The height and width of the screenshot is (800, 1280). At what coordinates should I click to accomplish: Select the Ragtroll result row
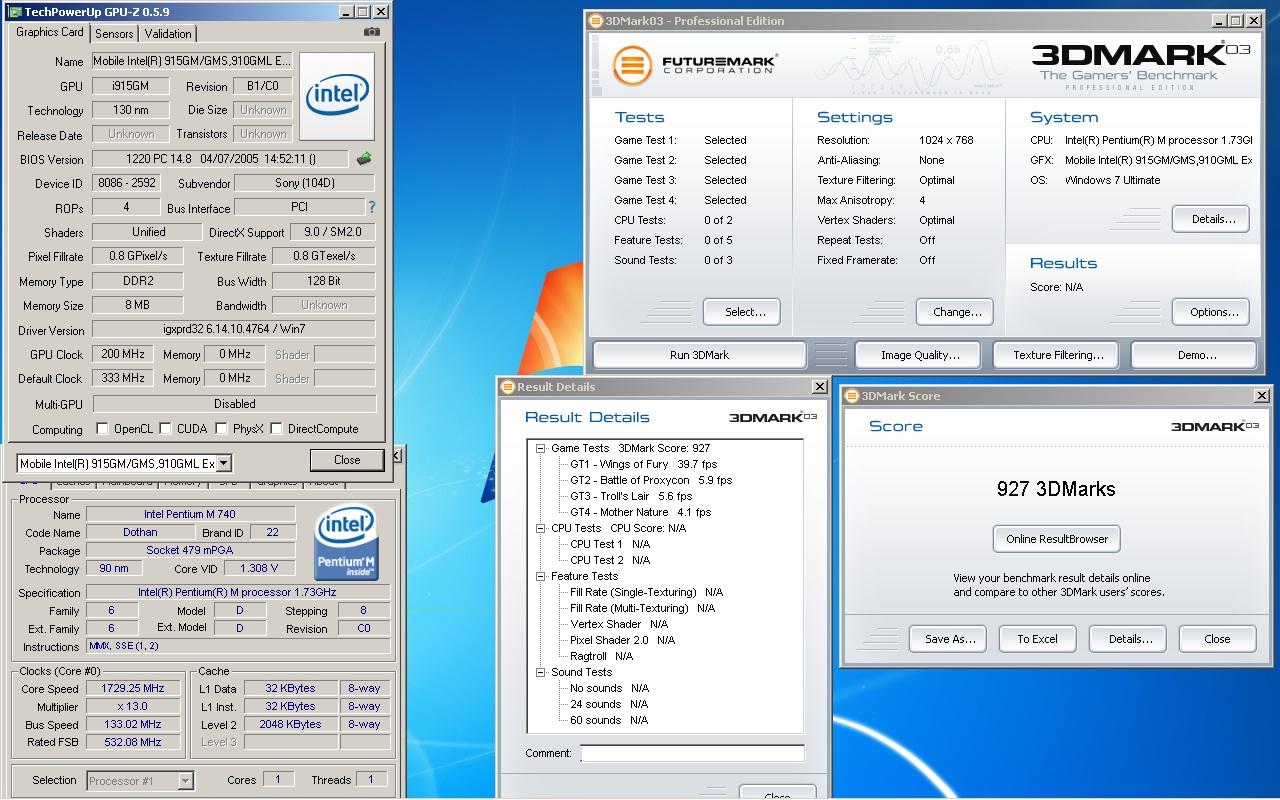[x=601, y=657]
